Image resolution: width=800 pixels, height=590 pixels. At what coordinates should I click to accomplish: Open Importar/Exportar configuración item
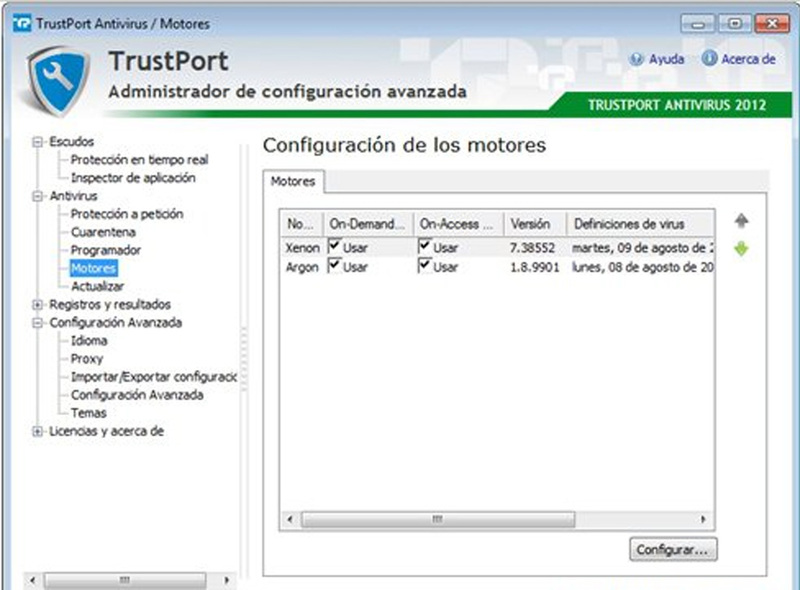coord(154,377)
